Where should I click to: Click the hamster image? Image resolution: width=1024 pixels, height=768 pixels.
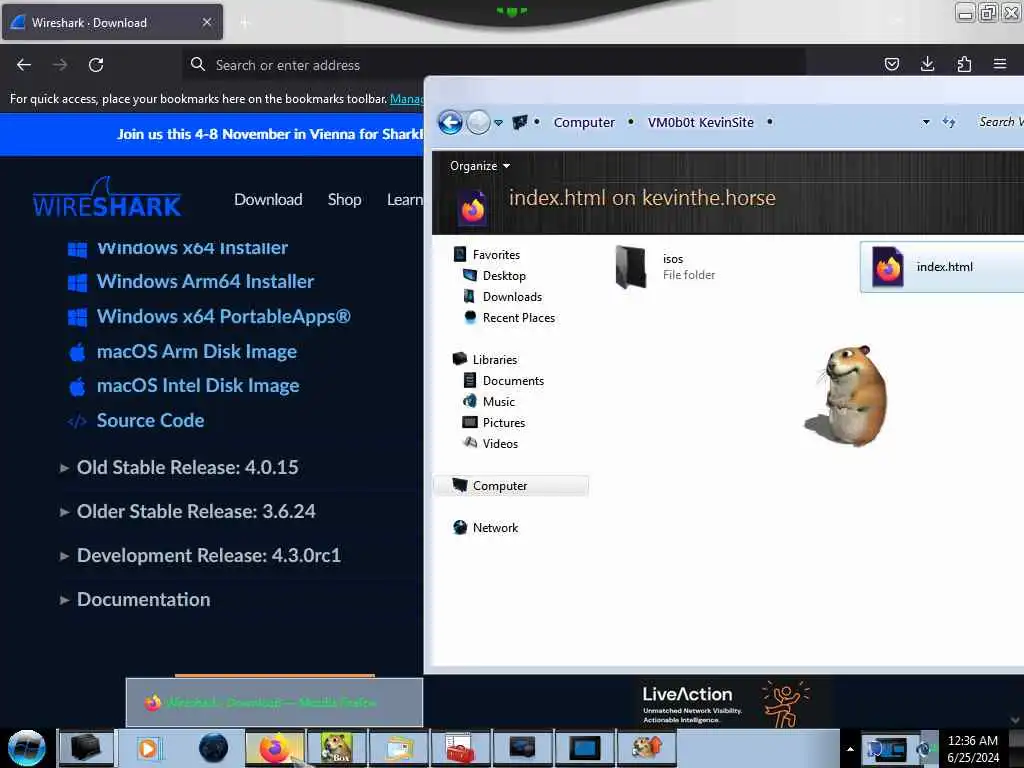click(x=846, y=396)
